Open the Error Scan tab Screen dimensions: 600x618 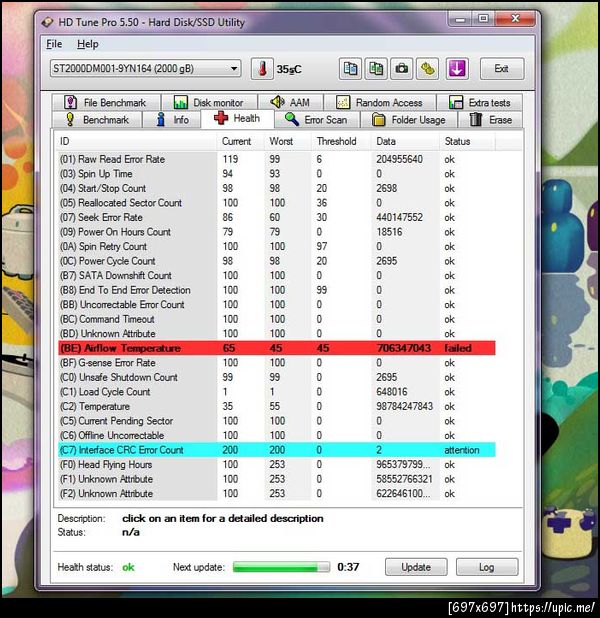tap(317, 119)
